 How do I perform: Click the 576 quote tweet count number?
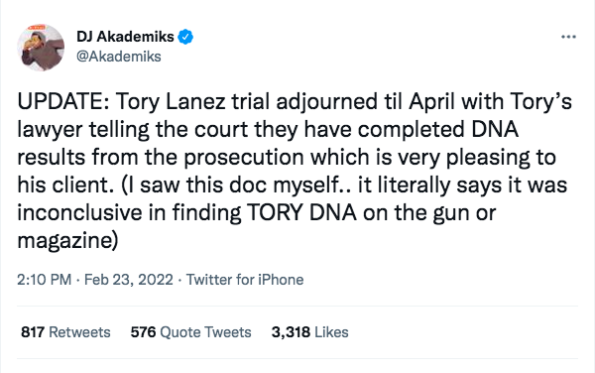click(x=143, y=332)
